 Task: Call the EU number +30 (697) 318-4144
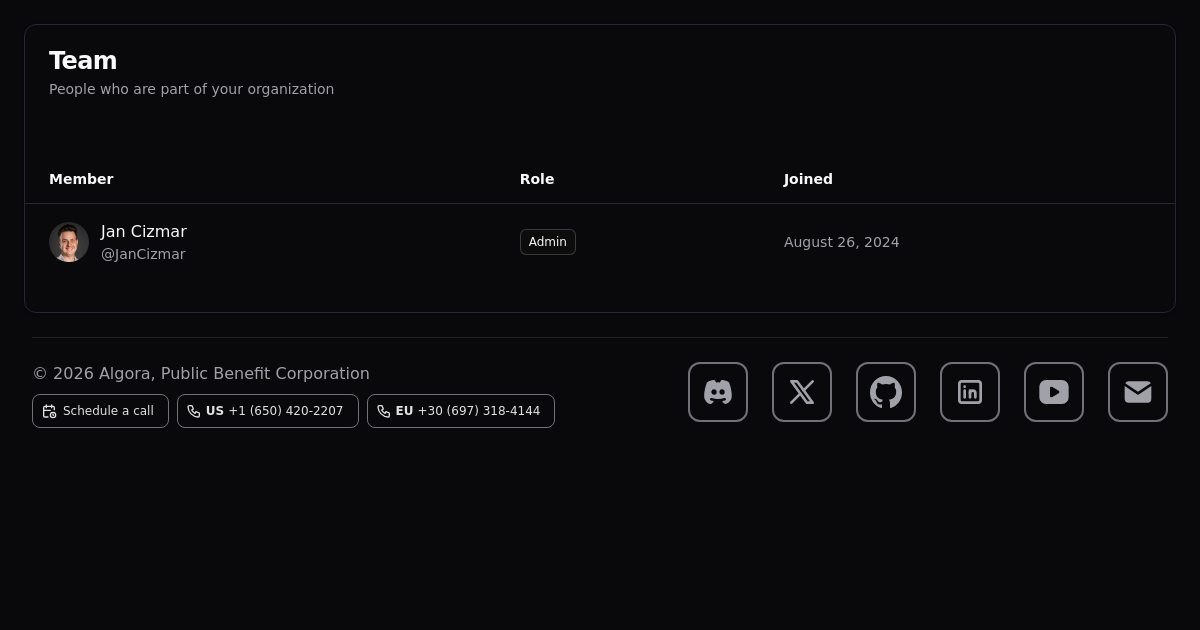468,411
